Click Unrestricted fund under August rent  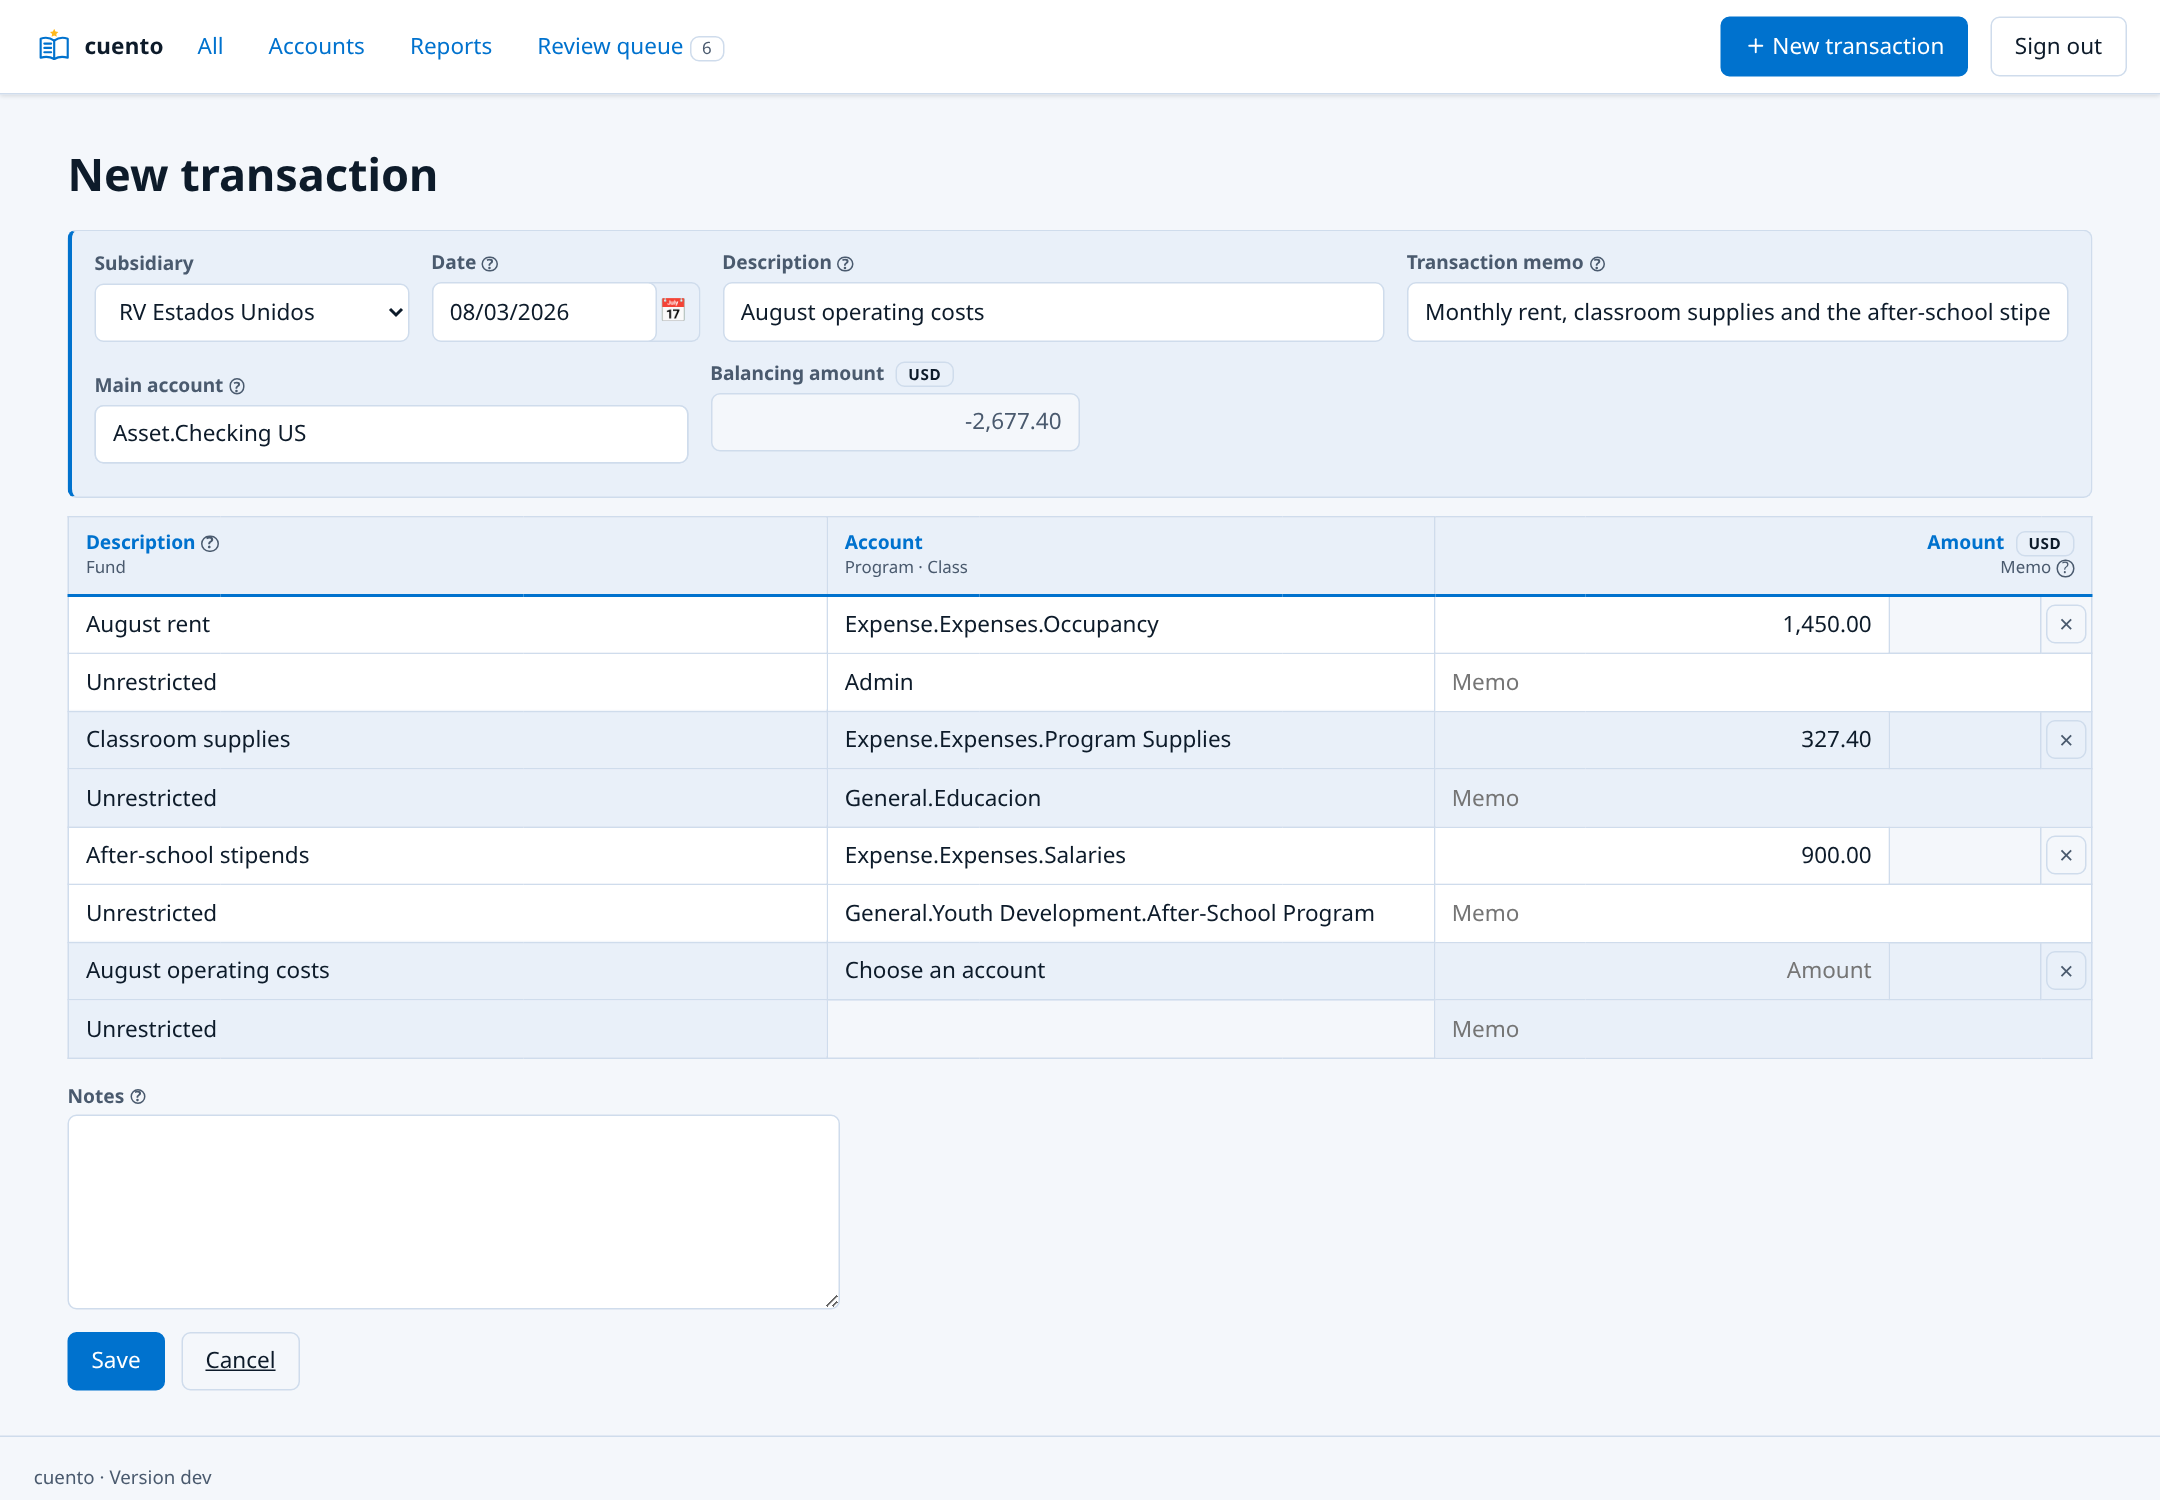[448, 683]
